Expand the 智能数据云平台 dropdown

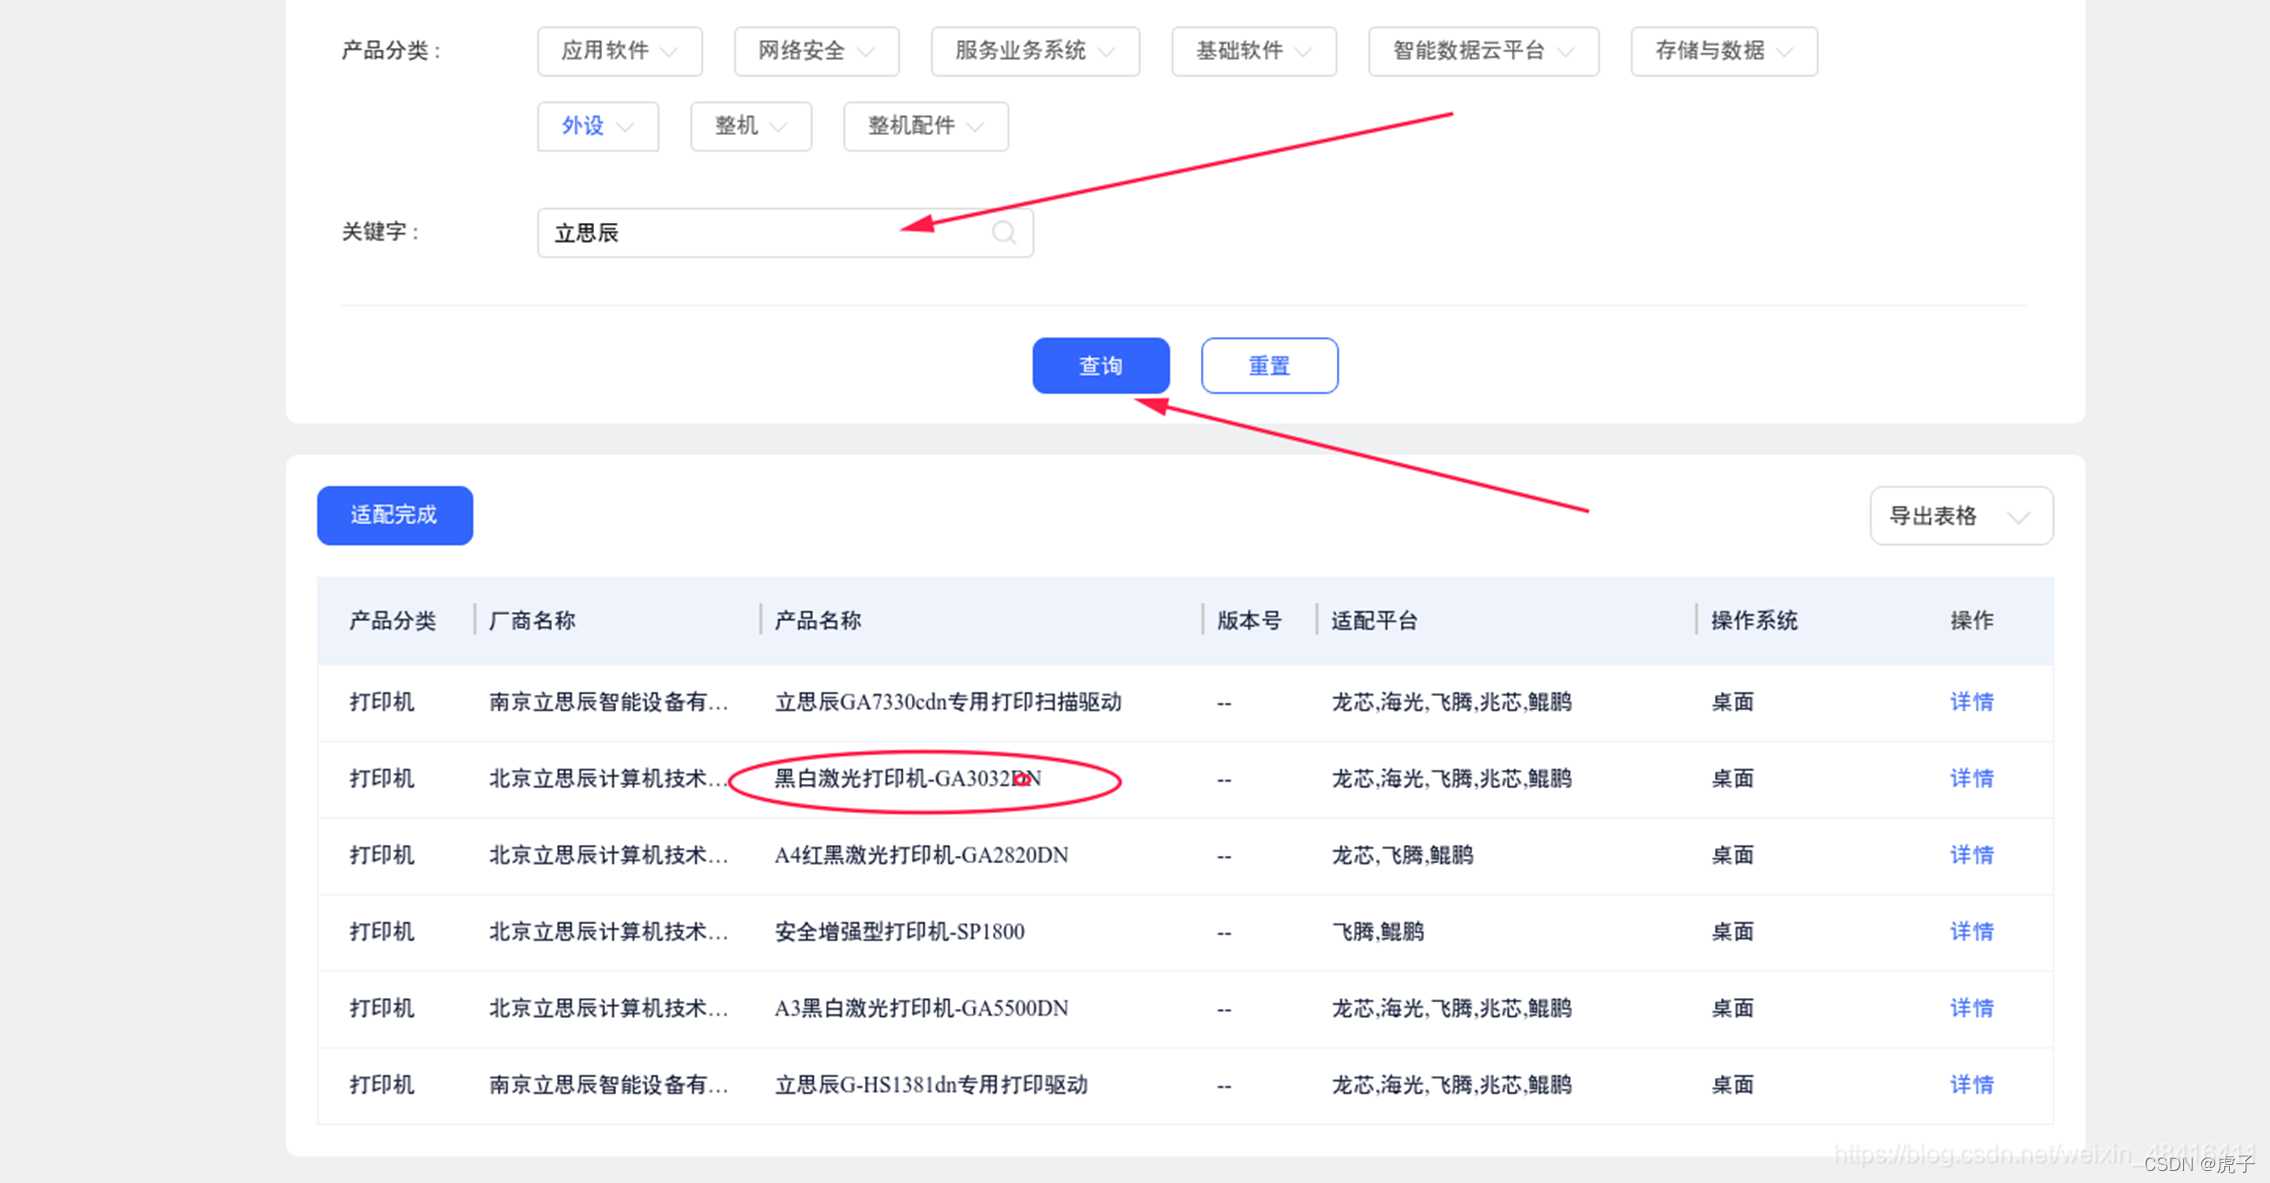1483,51
